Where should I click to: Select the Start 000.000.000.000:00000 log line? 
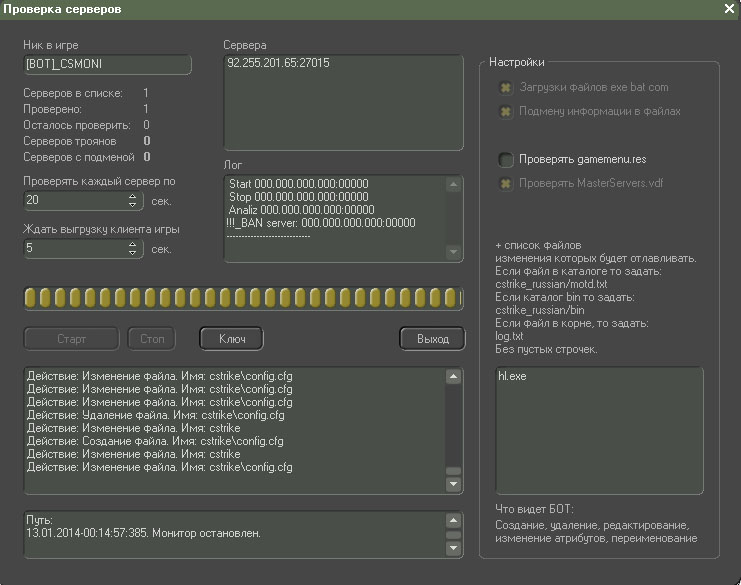pyautogui.click(x=299, y=184)
